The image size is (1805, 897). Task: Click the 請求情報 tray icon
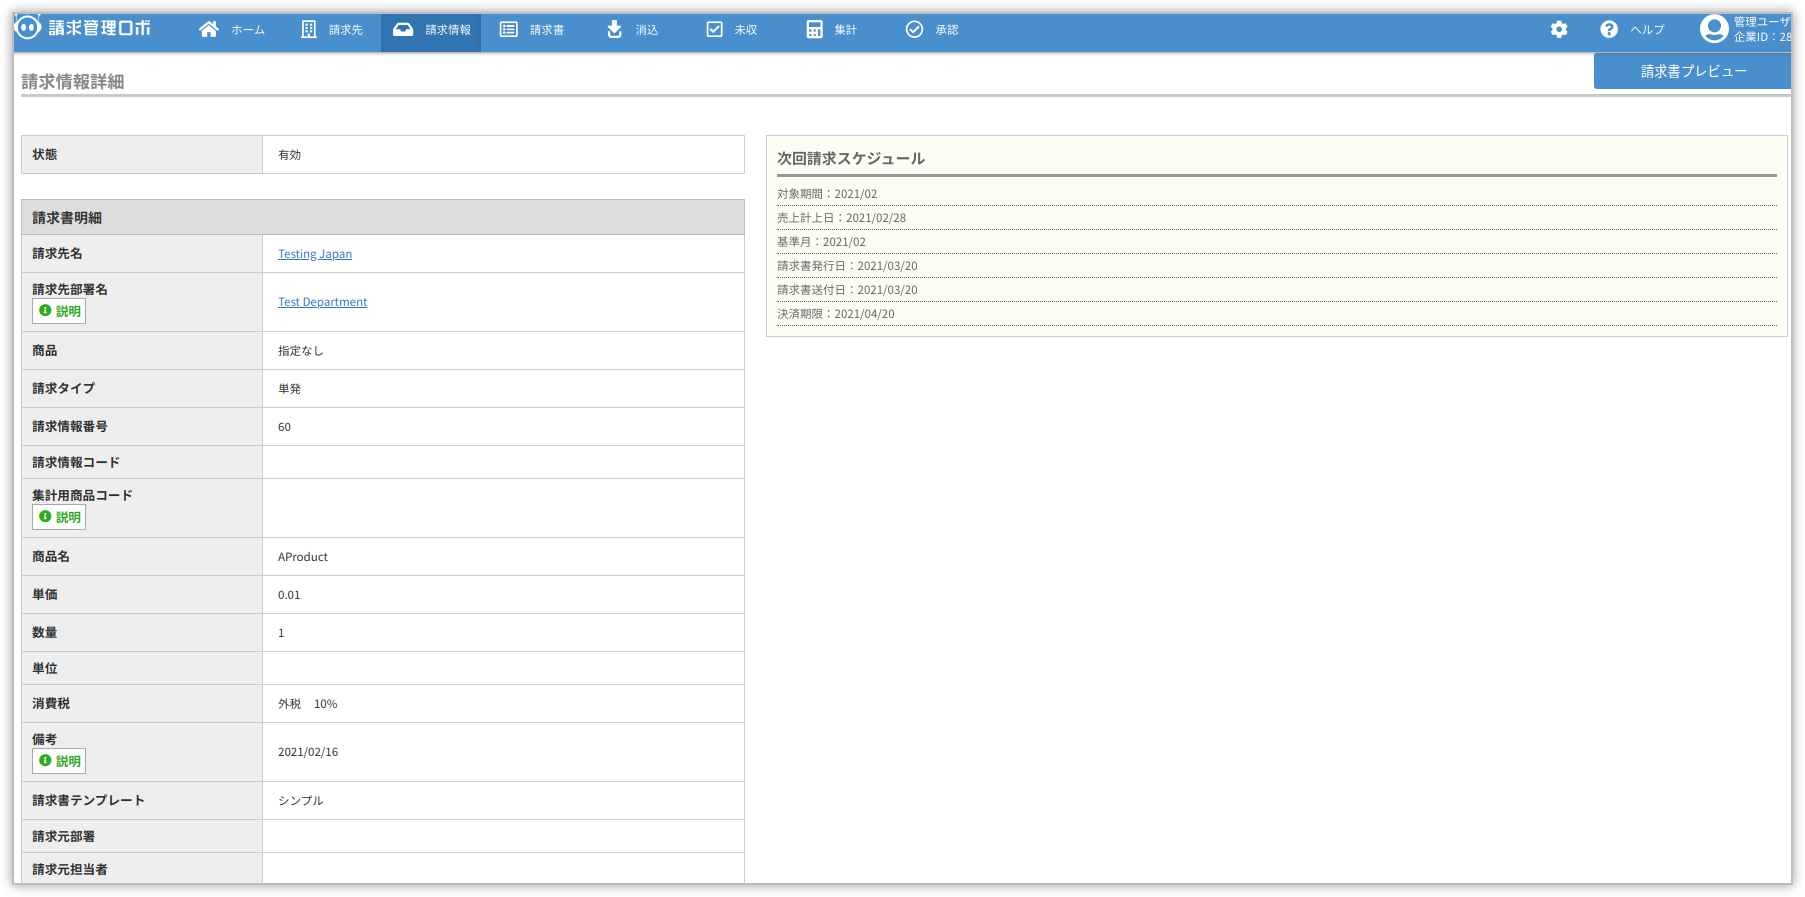tap(403, 29)
